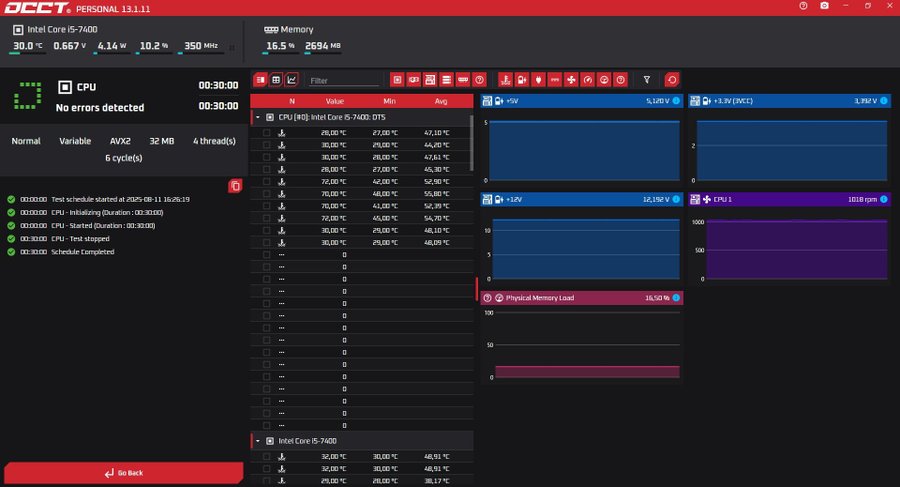Click 'CPU - Test stopped' log entry
The width and height of the screenshot is (900, 487).
80,238
